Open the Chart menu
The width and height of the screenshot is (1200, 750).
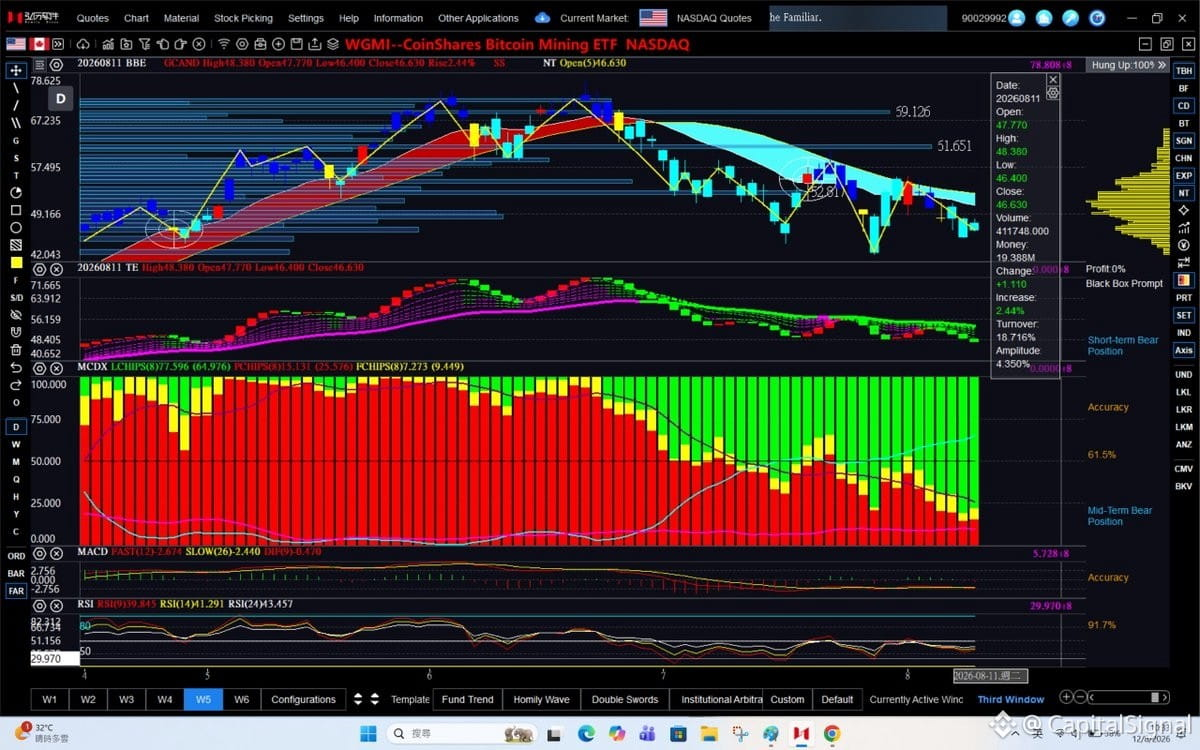point(136,18)
